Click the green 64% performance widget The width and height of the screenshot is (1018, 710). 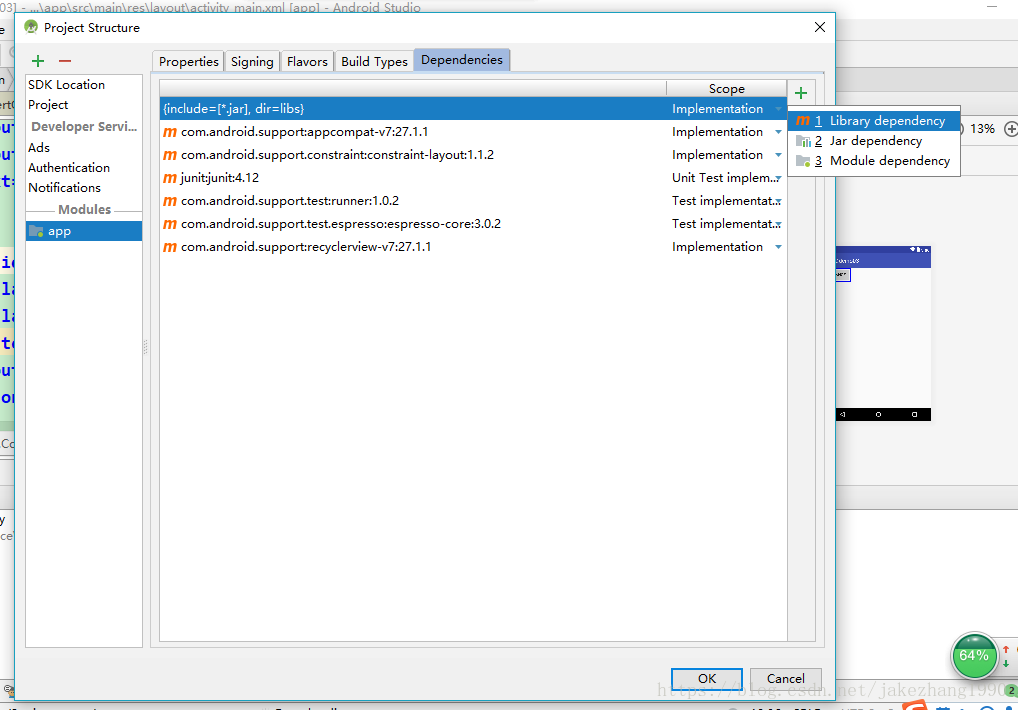click(974, 655)
